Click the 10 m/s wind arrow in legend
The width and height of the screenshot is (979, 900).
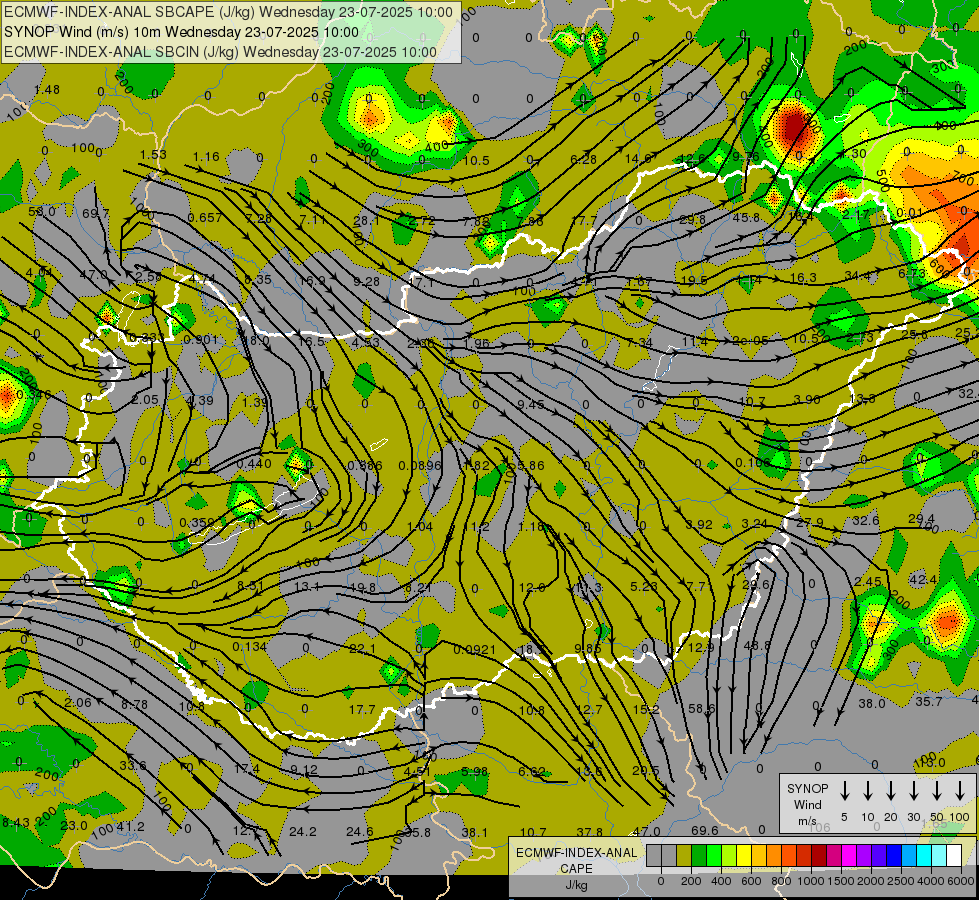click(x=867, y=791)
